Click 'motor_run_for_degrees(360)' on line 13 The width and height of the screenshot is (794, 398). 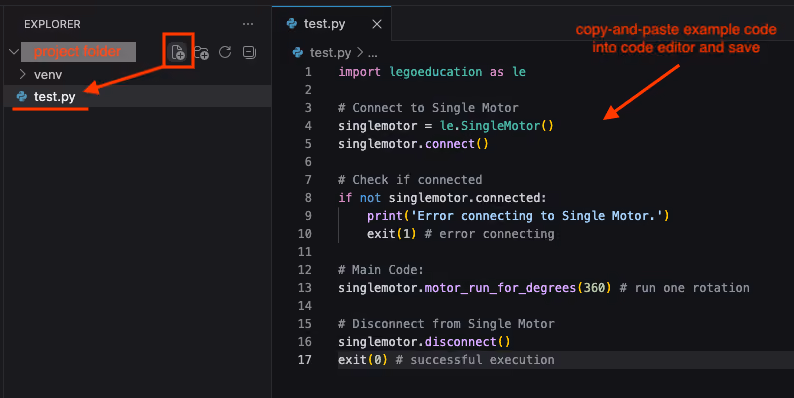(x=518, y=288)
